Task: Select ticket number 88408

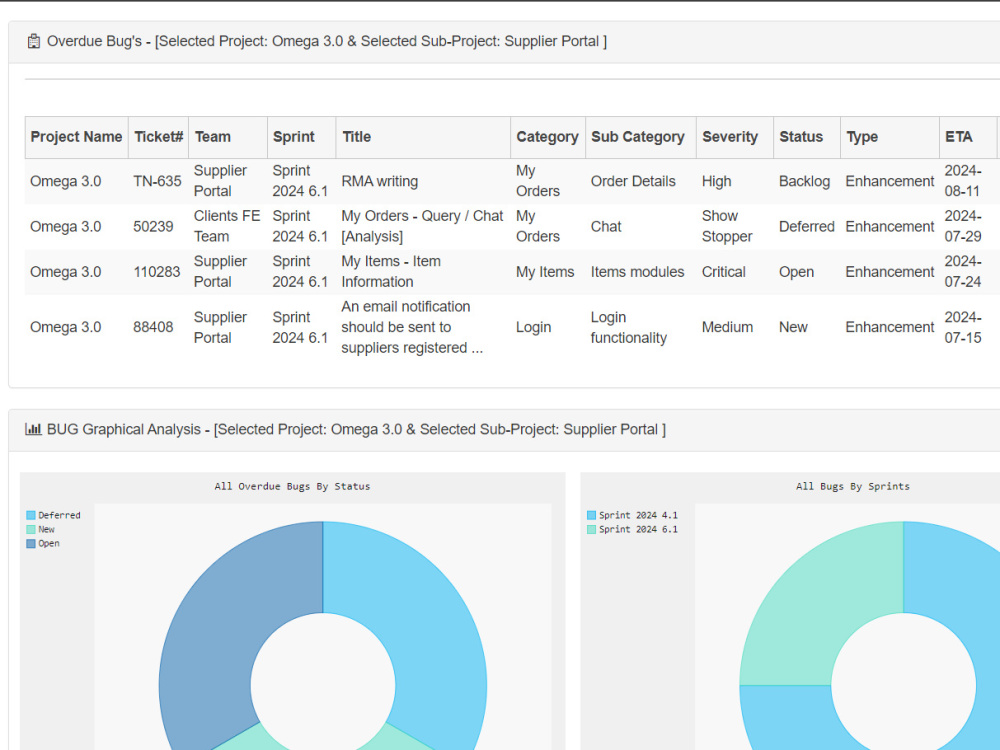Action: pyautogui.click(x=153, y=327)
